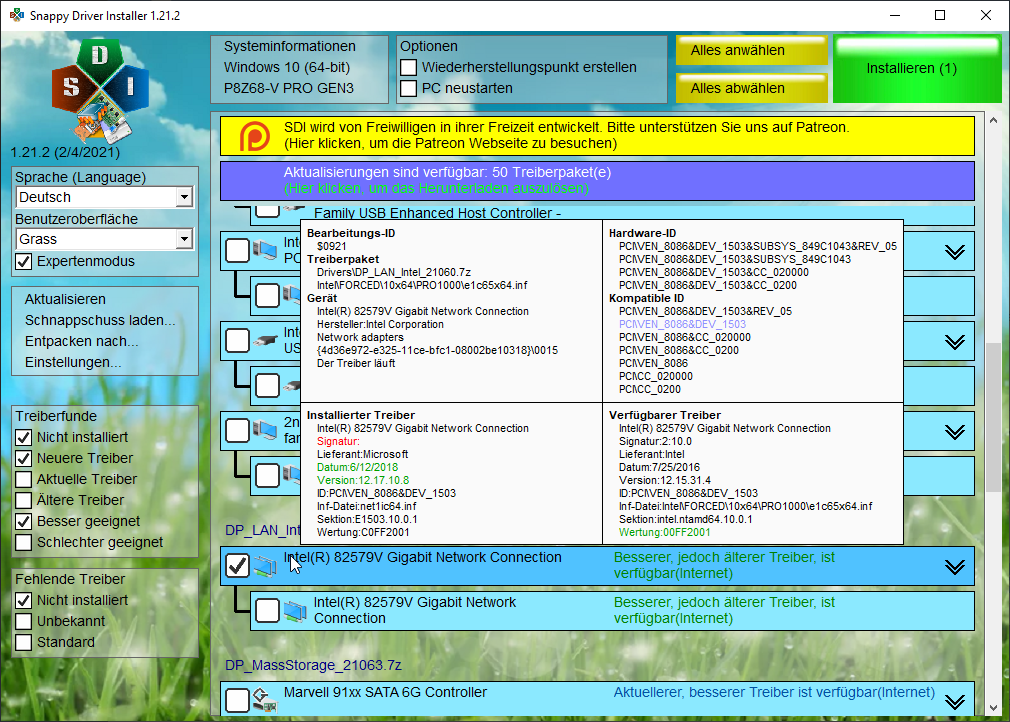Click Marvell 91xx SATA controller device icon
This screenshot has height=722, width=1010.
(x=265, y=700)
